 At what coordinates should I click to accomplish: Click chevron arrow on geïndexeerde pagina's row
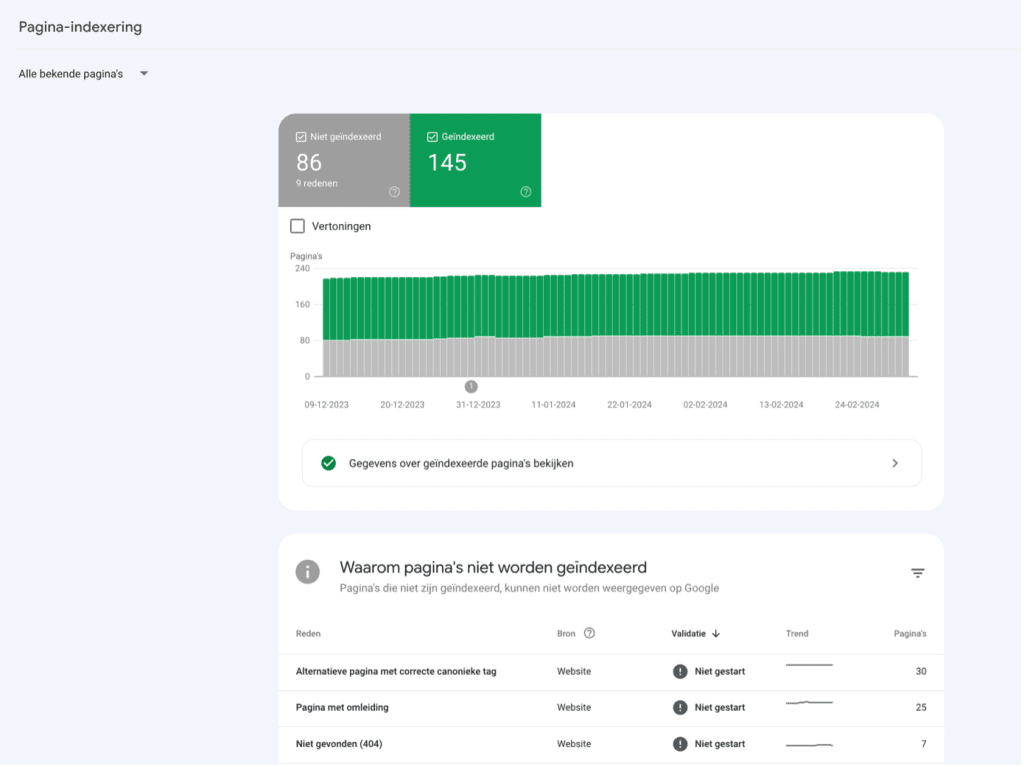pos(895,463)
